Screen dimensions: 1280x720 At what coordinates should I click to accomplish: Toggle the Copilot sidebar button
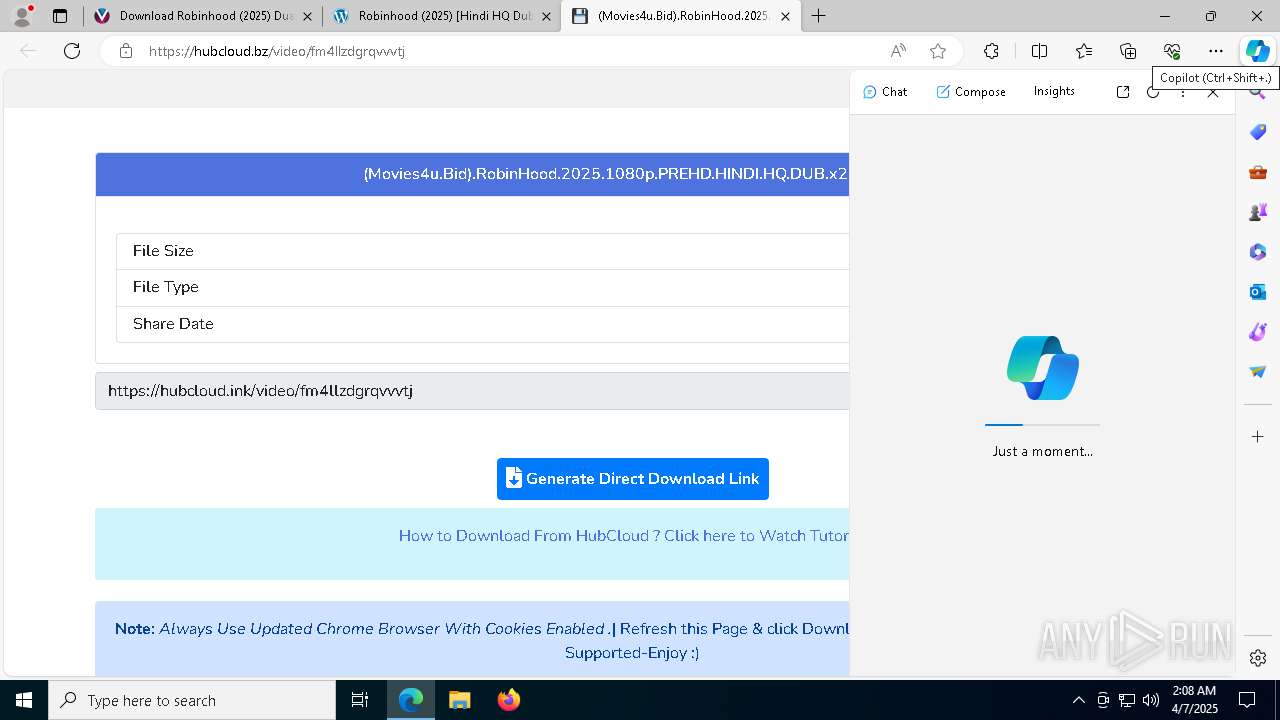1257,51
